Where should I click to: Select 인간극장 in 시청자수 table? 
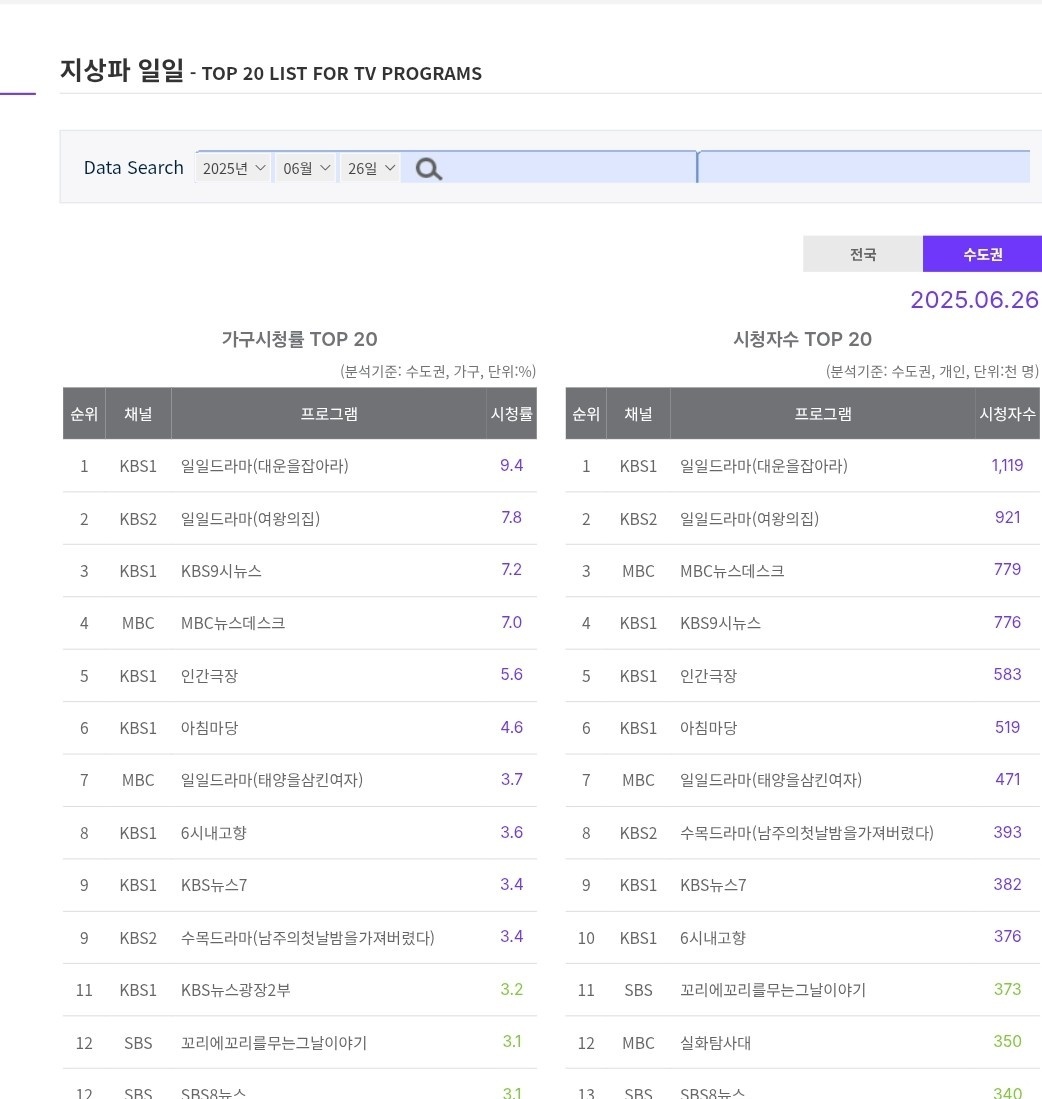pos(708,676)
